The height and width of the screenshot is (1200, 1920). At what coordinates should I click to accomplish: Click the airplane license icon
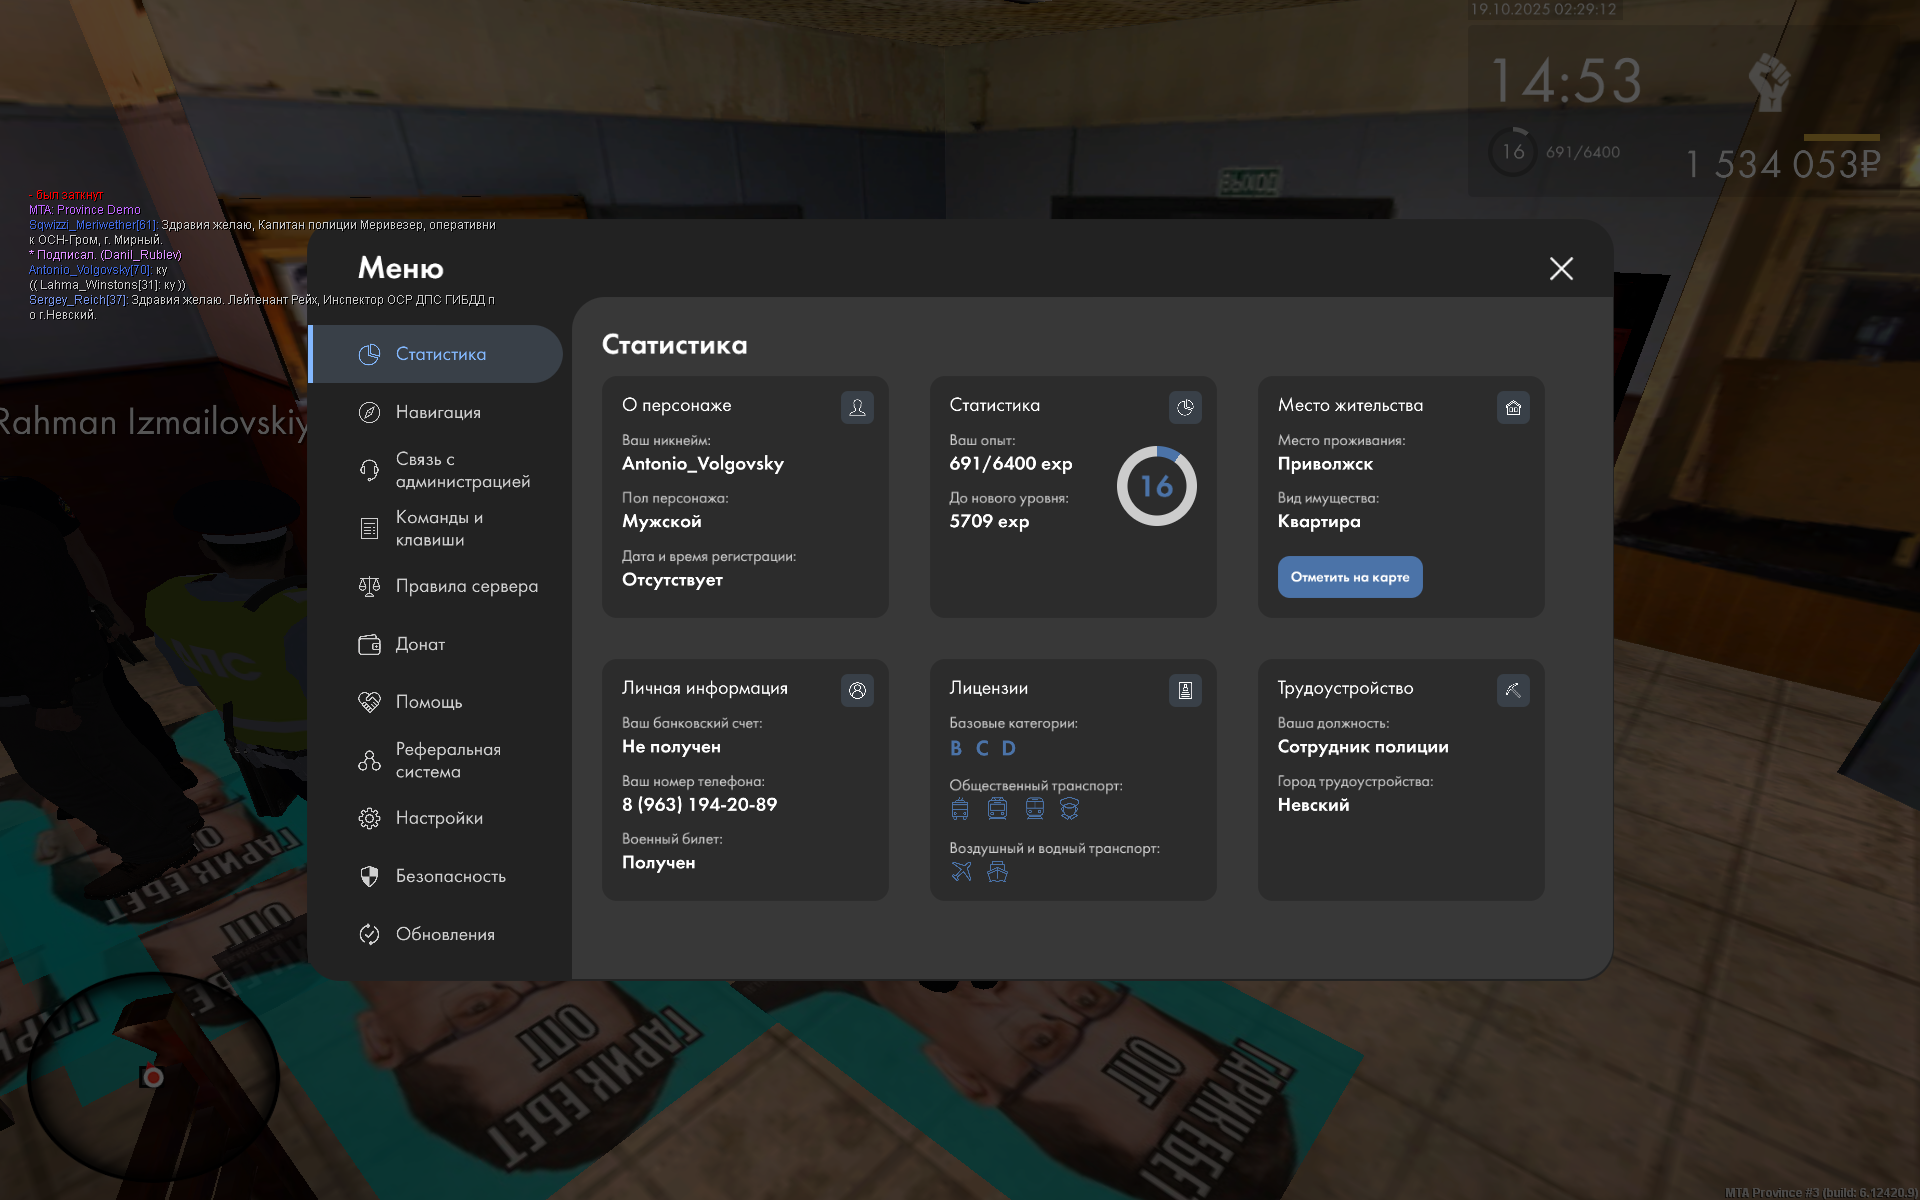(x=961, y=872)
